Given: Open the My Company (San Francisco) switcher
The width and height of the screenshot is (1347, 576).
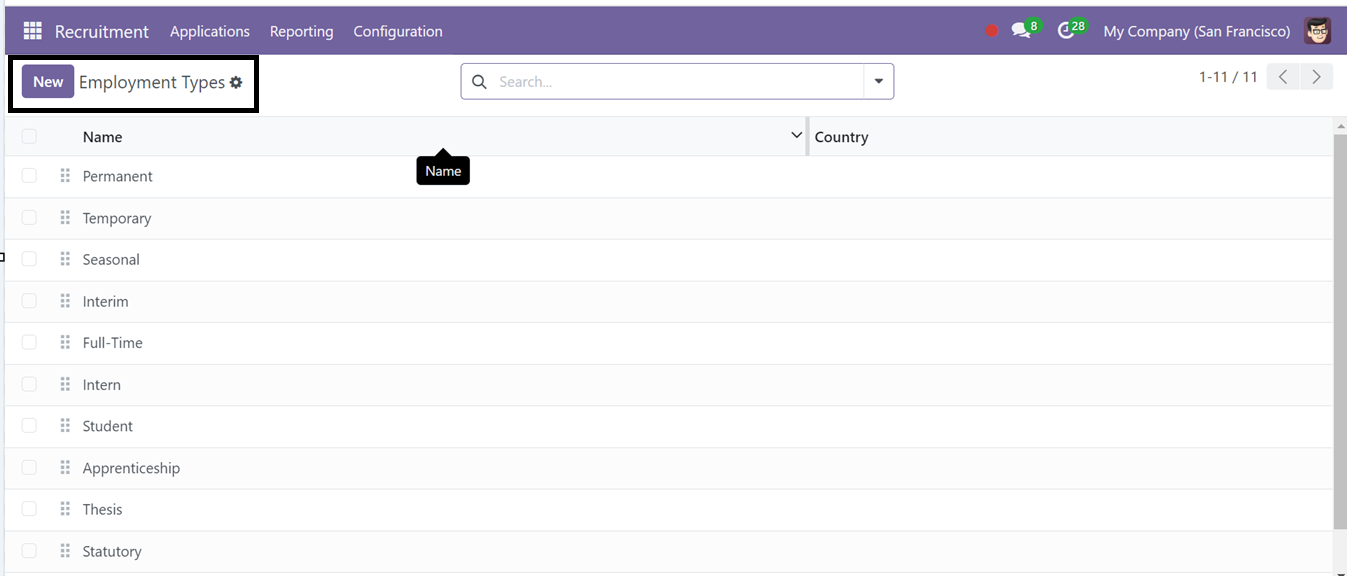Looking at the screenshot, I should [1197, 31].
